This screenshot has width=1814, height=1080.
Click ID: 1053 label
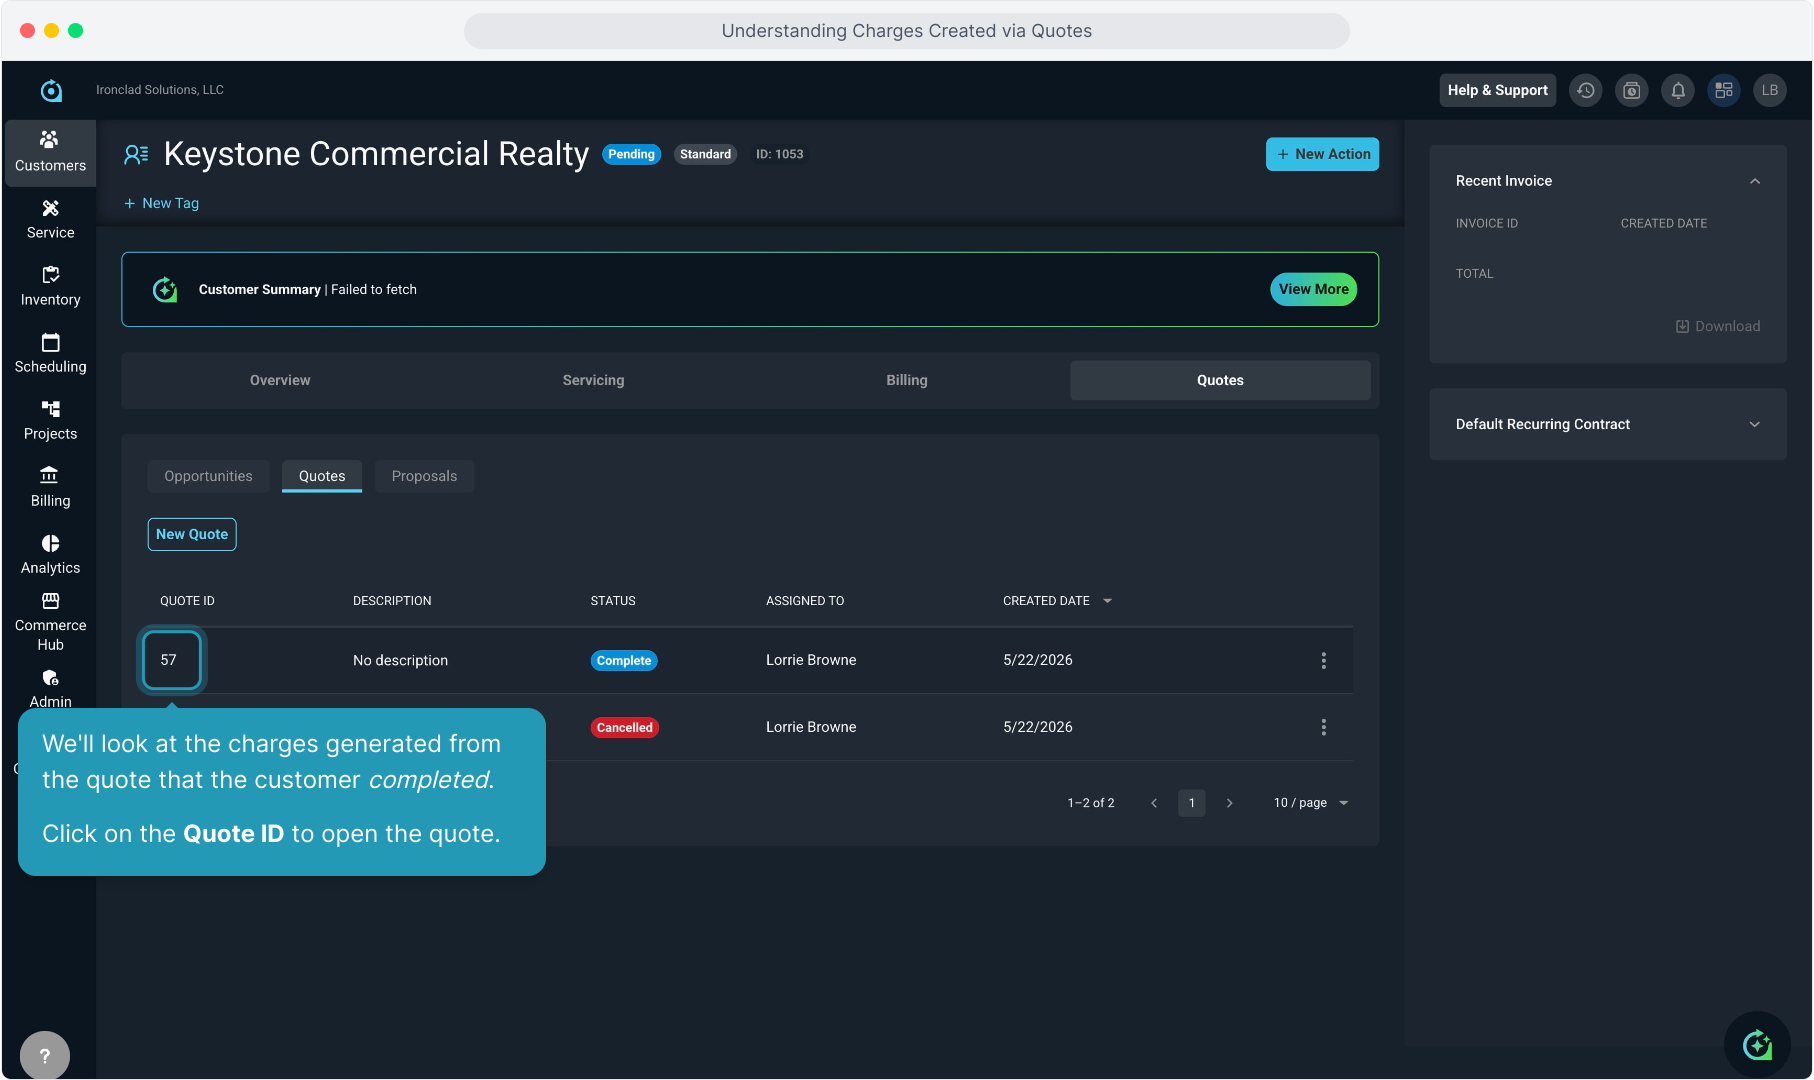(780, 154)
